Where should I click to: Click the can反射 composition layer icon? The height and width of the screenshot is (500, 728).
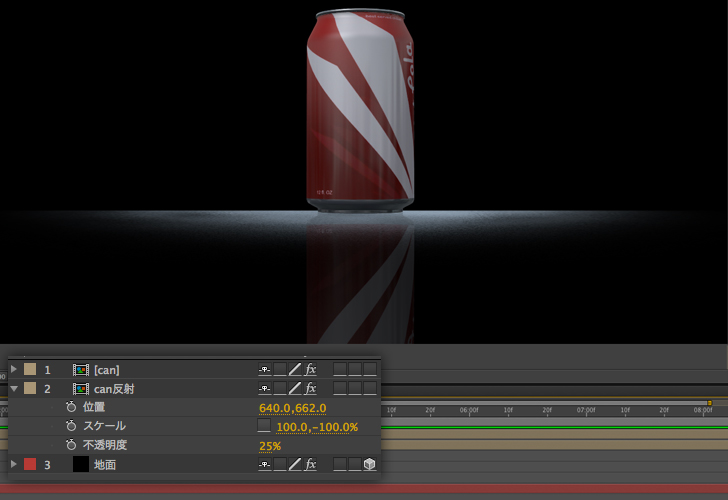[x=81, y=388]
